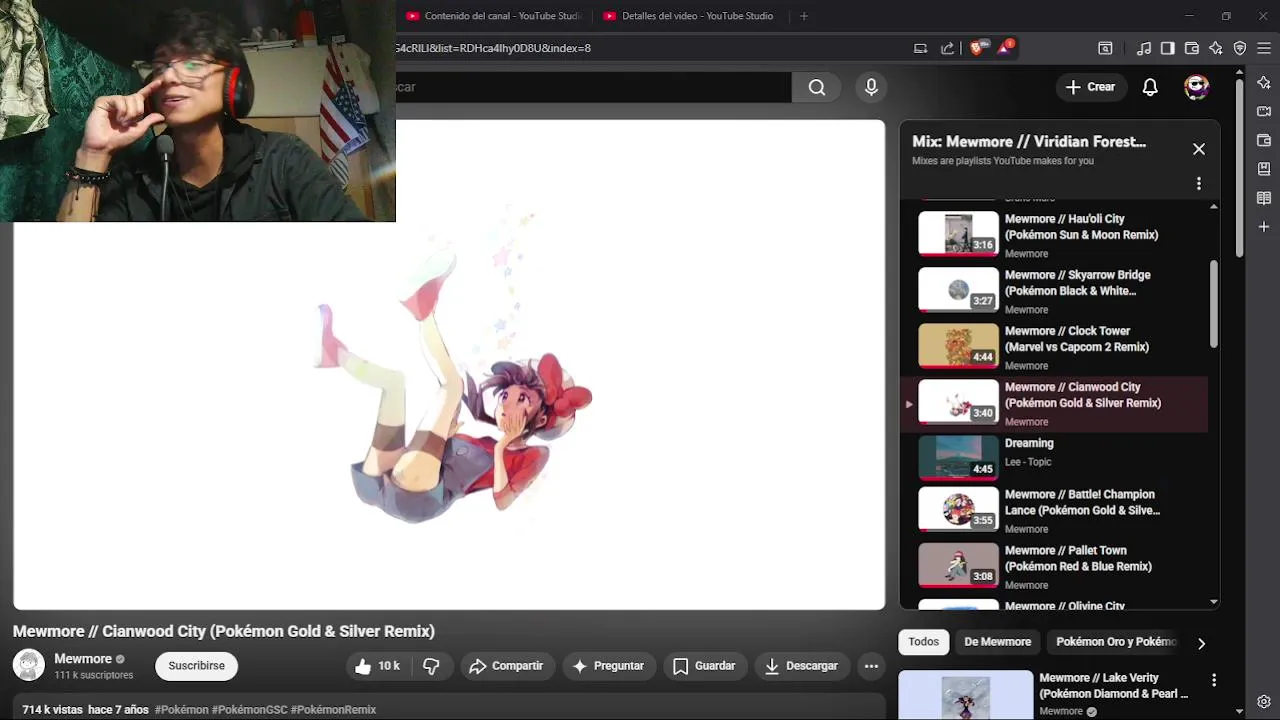
Task: Open more actions next to Descargar
Action: (871, 666)
